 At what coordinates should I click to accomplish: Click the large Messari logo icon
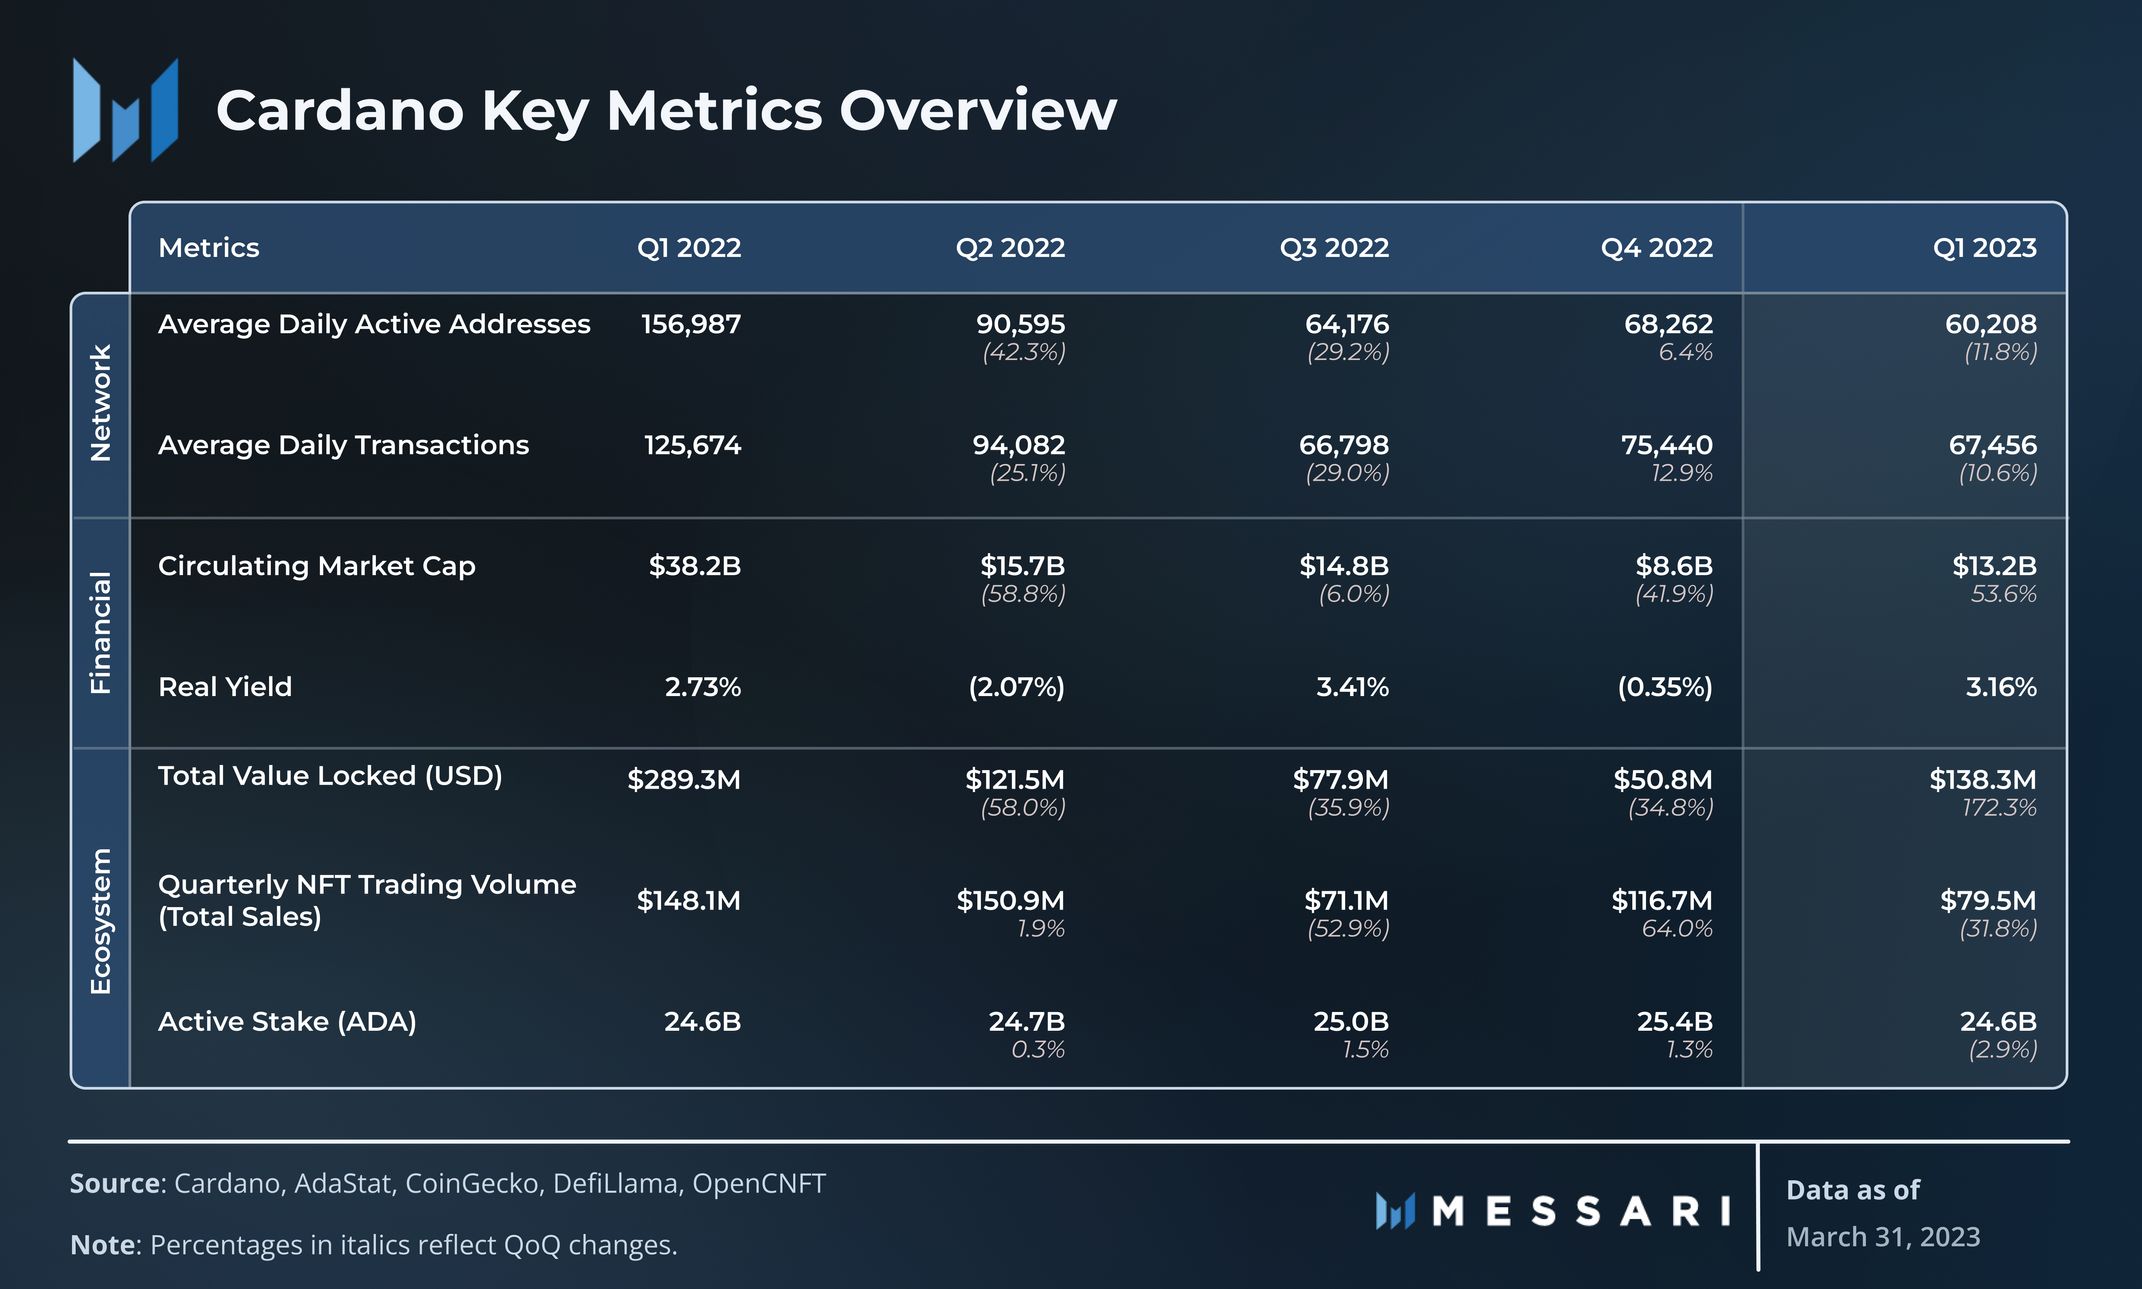click(125, 110)
